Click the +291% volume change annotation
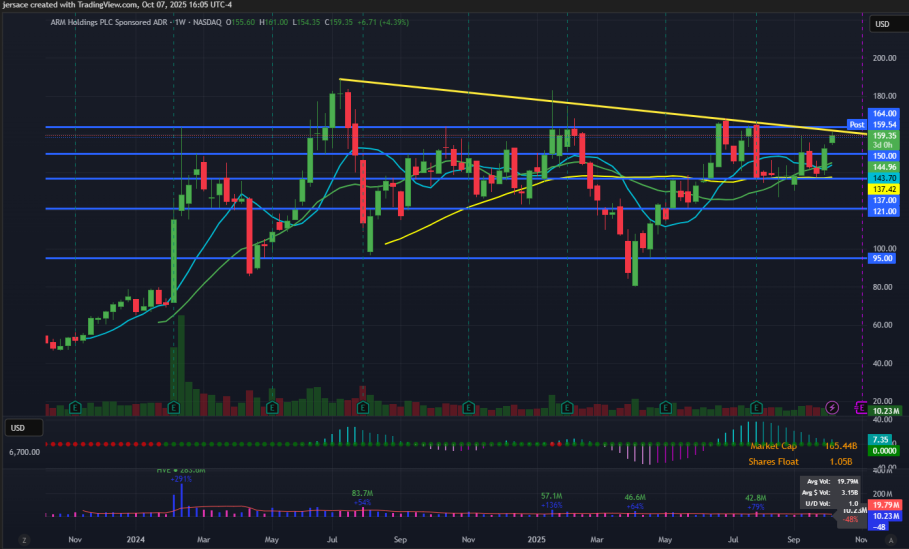This screenshot has height=549, width=909. click(x=181, y=479)
